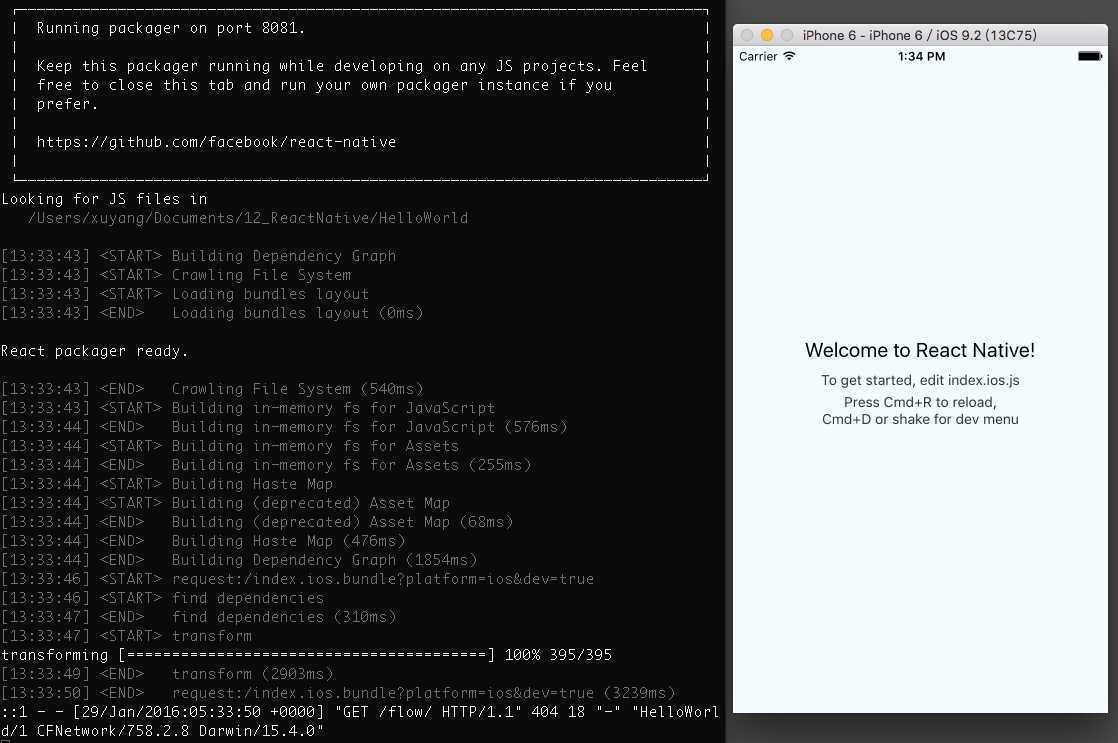Image resolution: width=1118 pixels, height=743 pixels.
Task: Click the 'CFNetwork/758.2.8 Darwin/15.4.0' line
Action: coord(163,731)
